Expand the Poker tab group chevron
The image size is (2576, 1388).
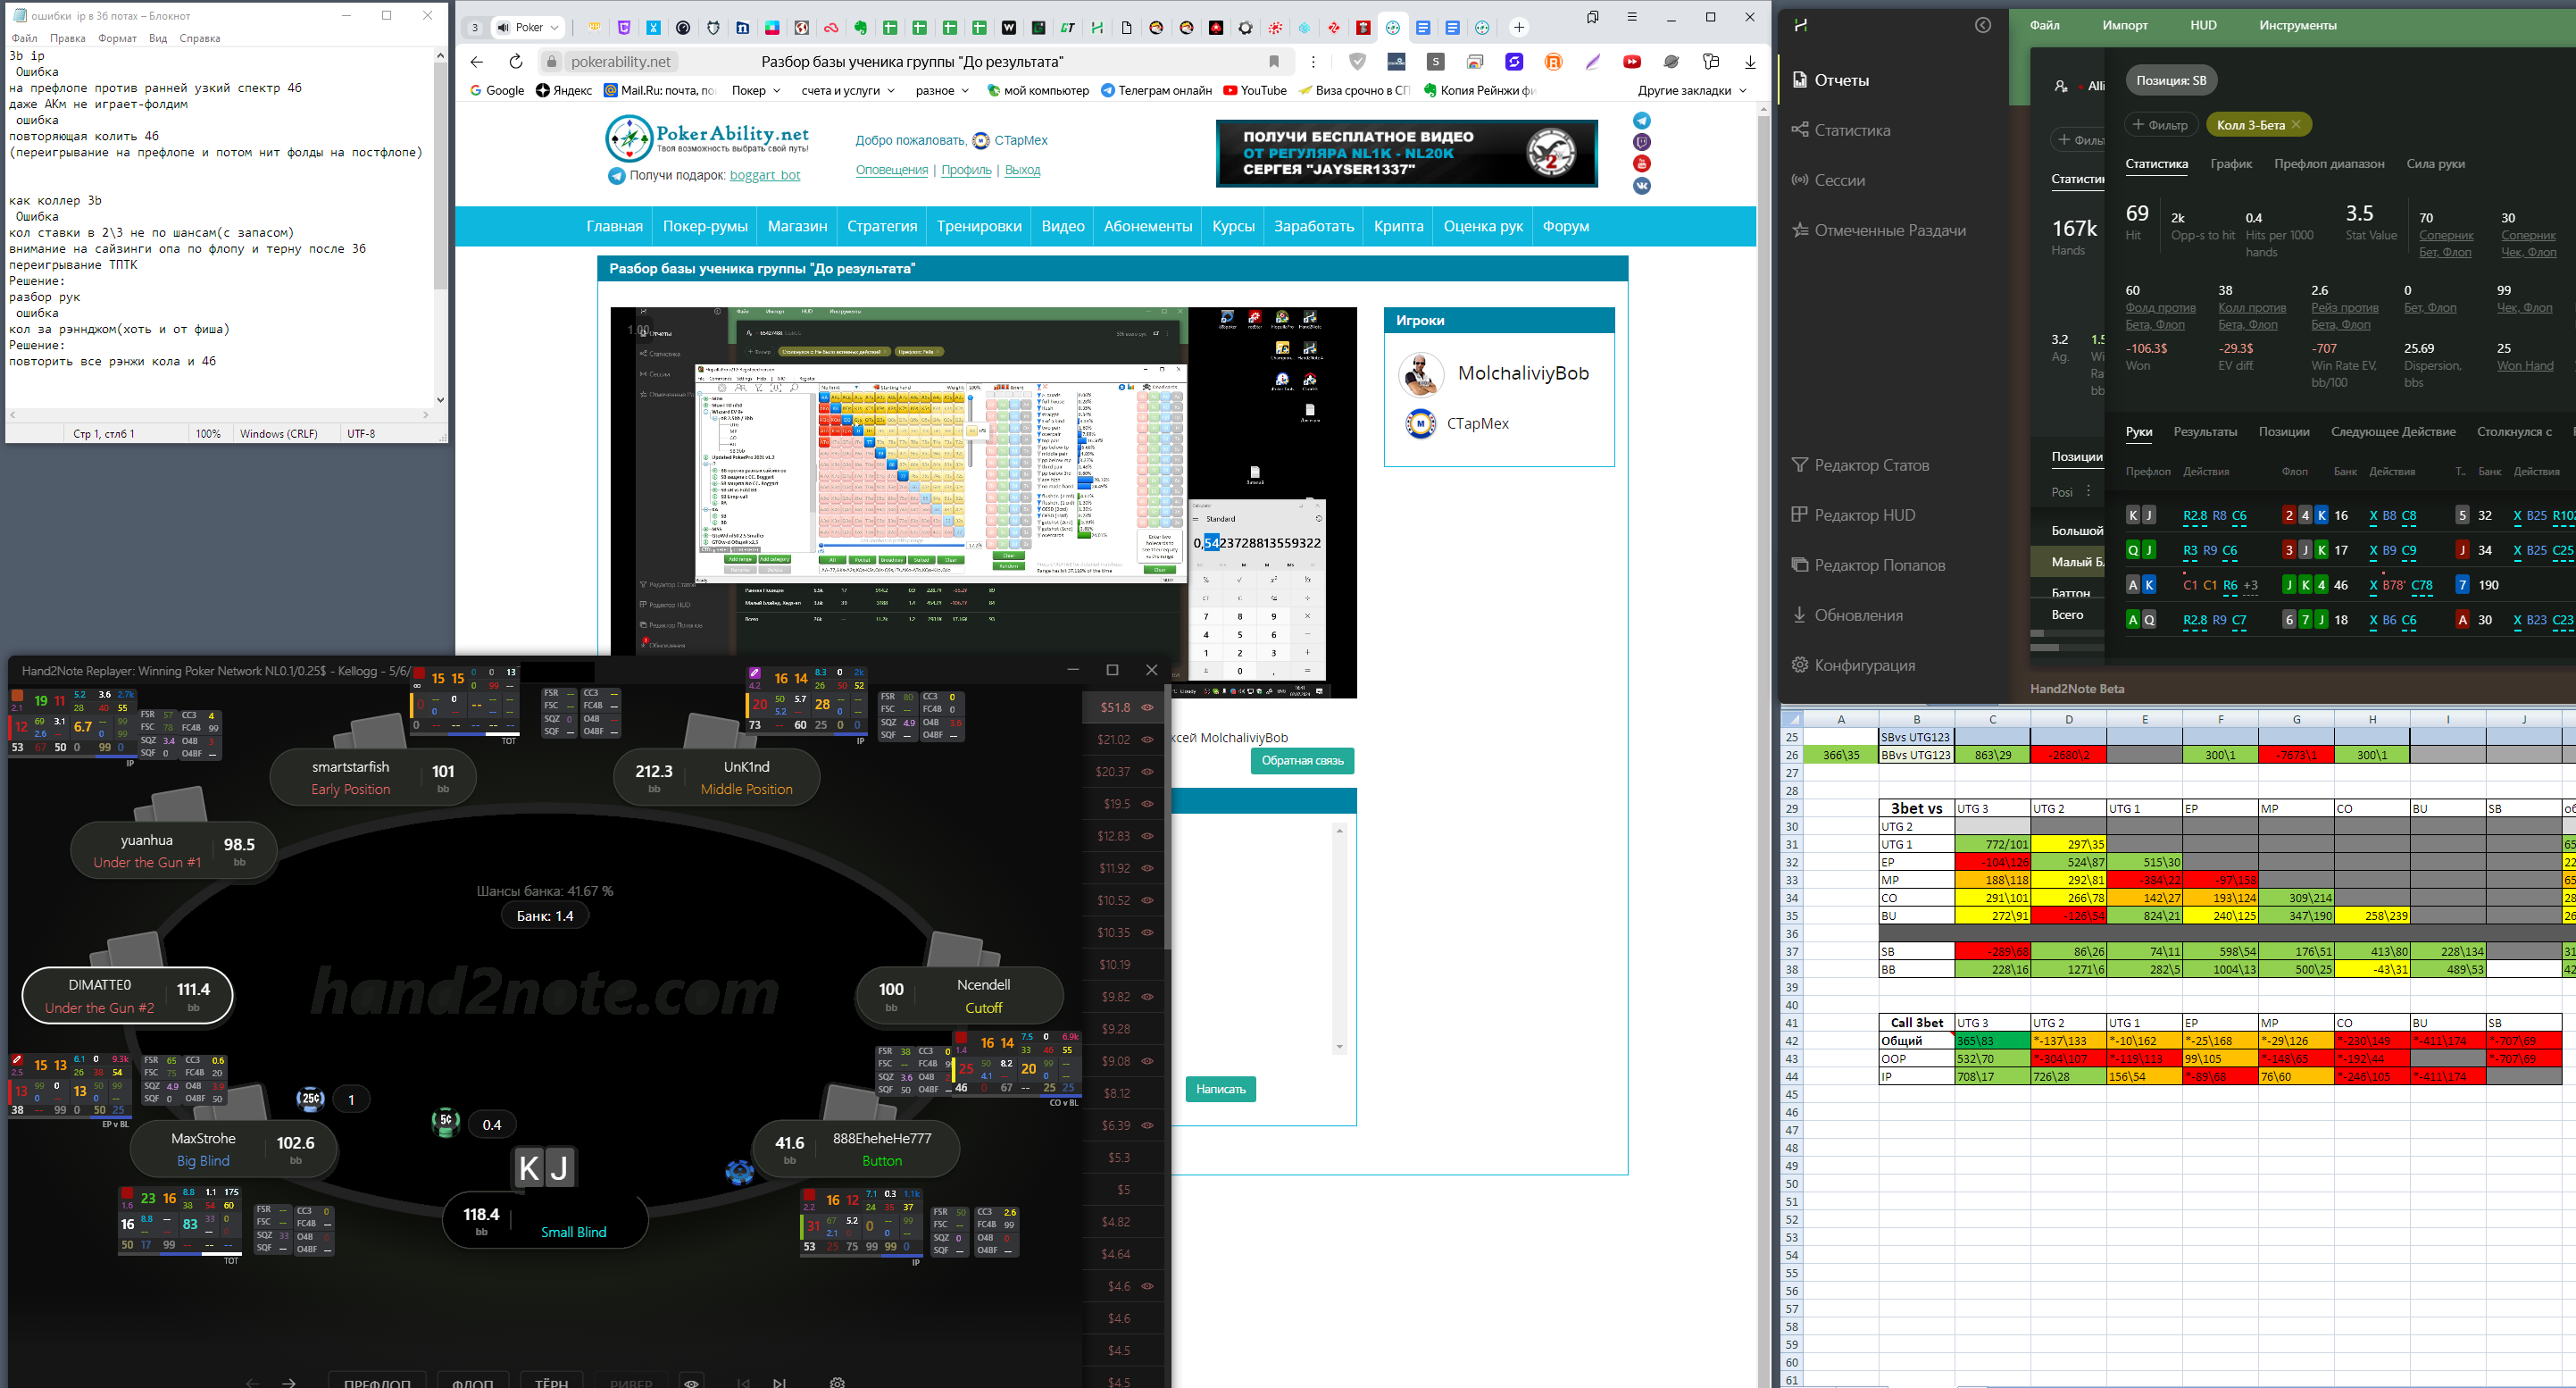click(x=555, y=28)
